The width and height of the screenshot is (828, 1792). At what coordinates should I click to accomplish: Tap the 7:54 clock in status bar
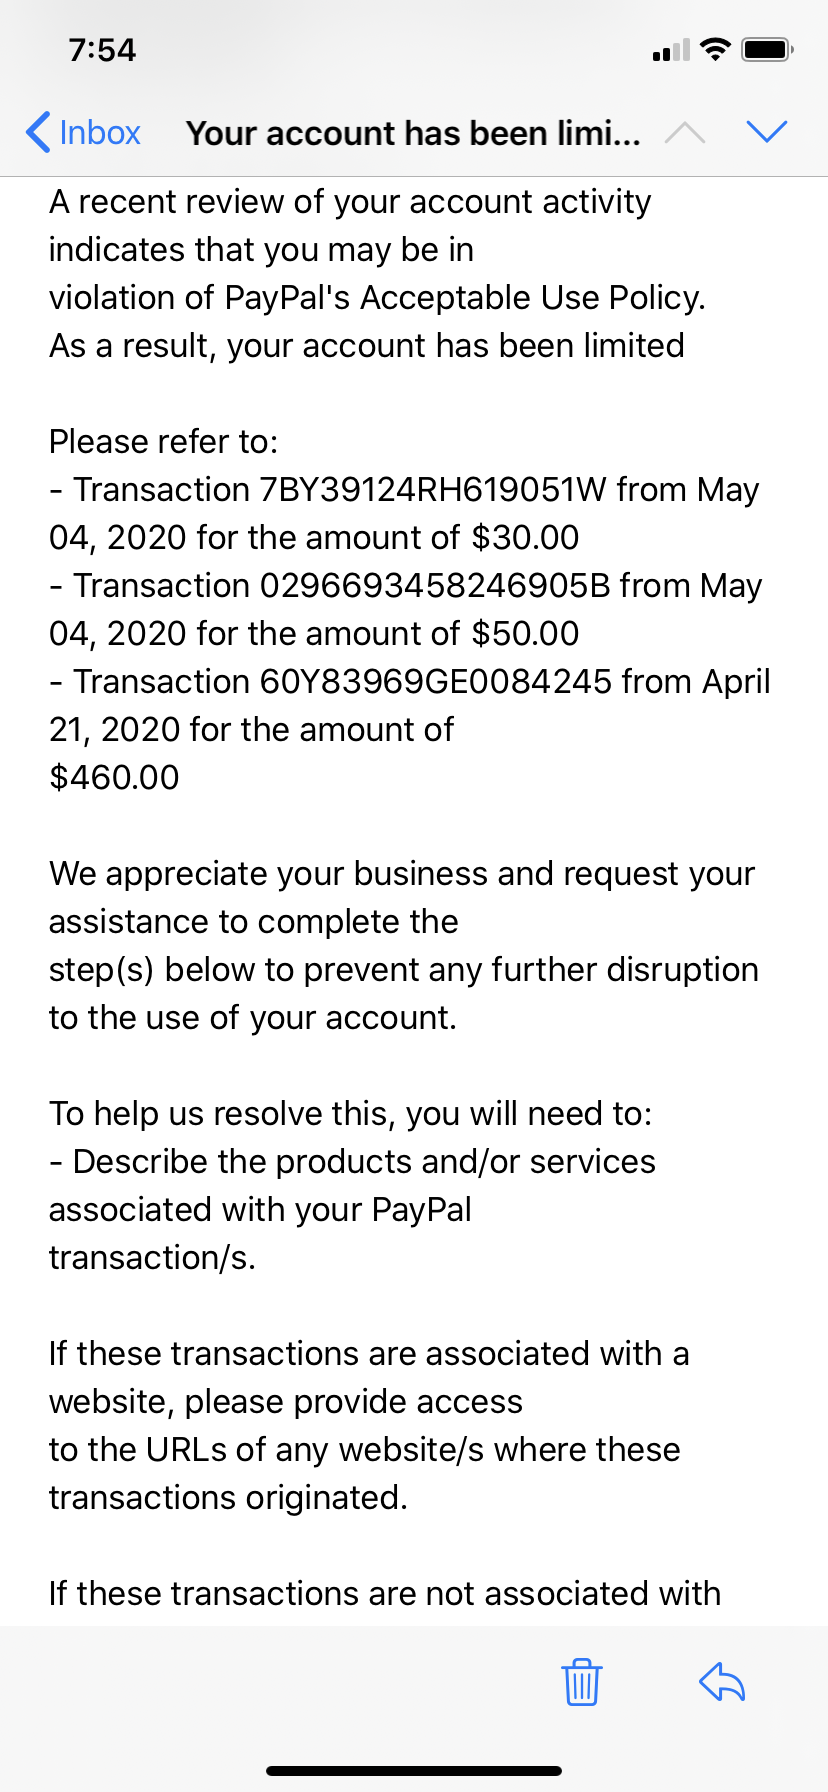(x=102, y=50)
